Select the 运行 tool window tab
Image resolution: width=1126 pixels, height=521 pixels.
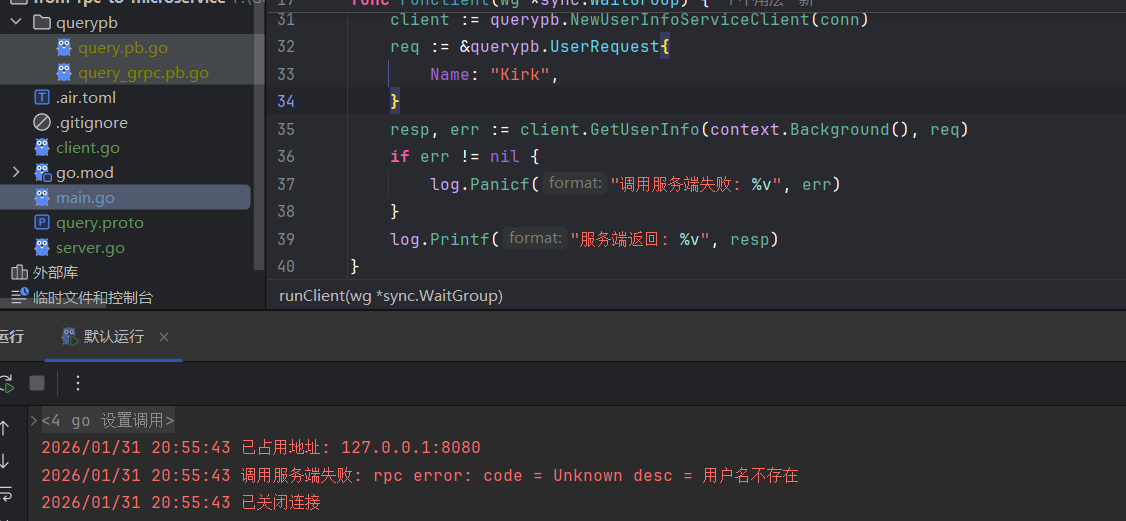pyautogui.click(x=10, y=337)
